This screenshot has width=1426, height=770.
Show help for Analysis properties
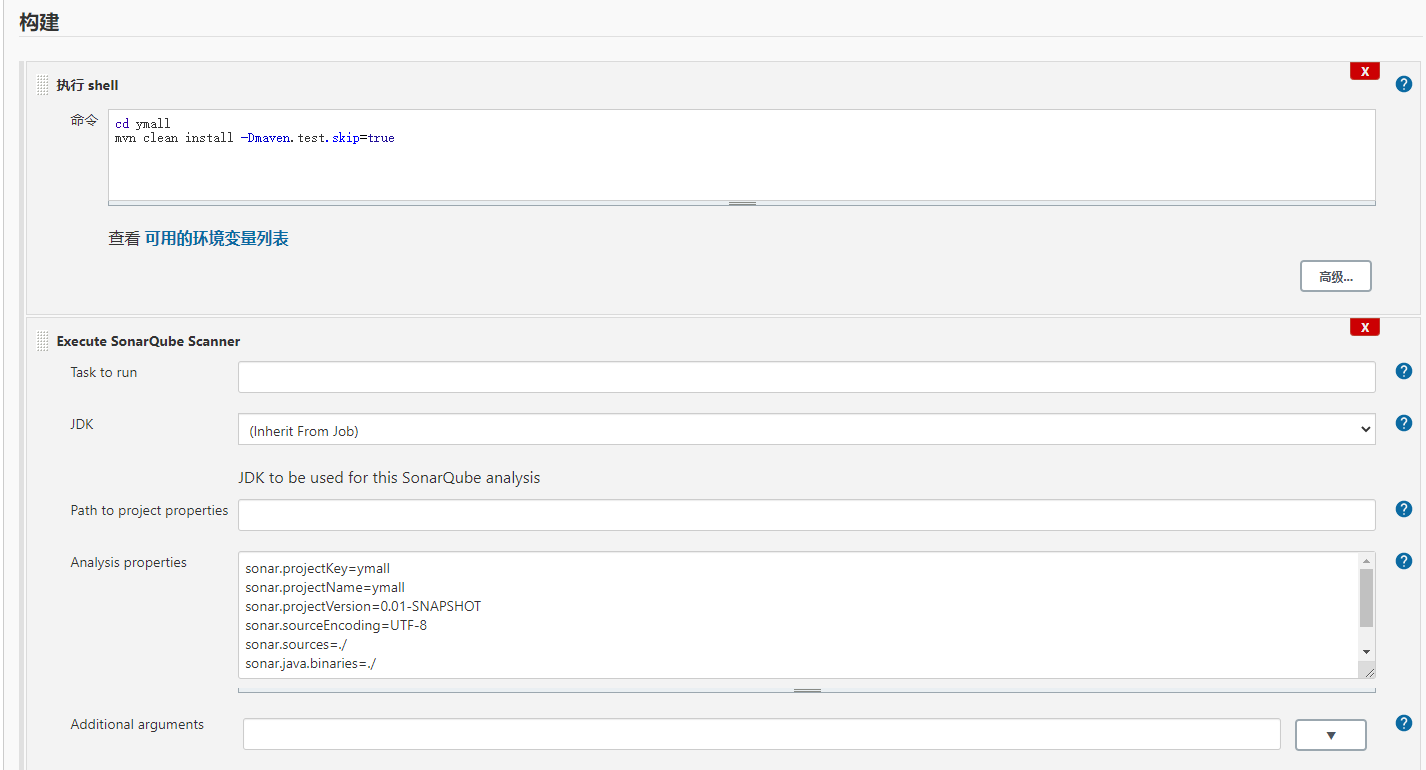pos(1403,561)
